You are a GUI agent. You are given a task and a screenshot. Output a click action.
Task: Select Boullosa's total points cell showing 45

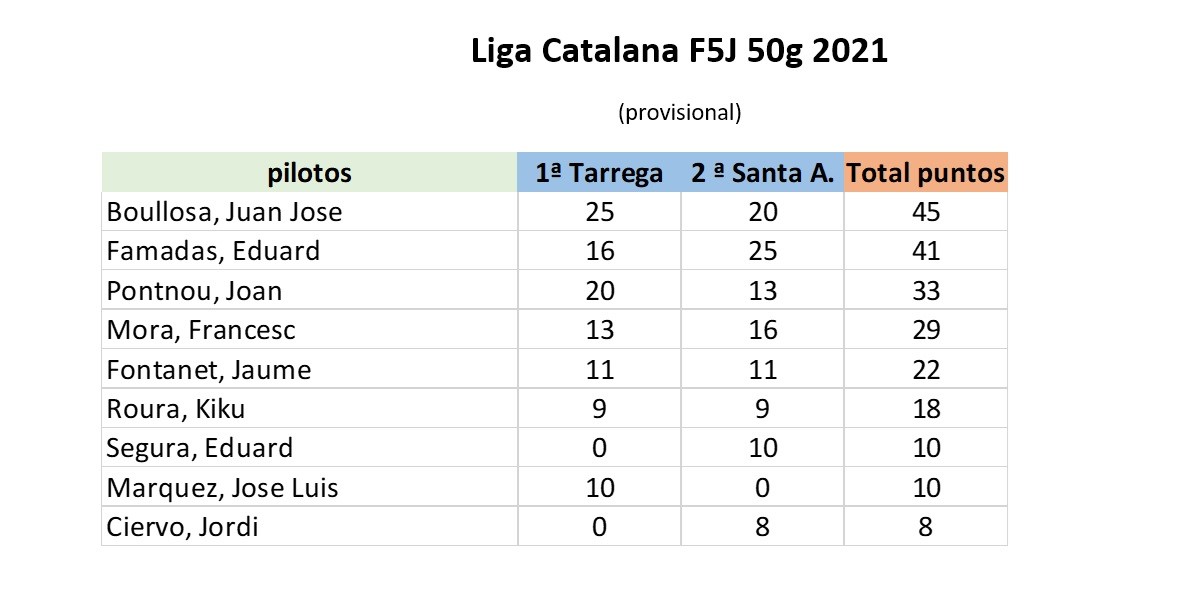(x=926, y=212)
